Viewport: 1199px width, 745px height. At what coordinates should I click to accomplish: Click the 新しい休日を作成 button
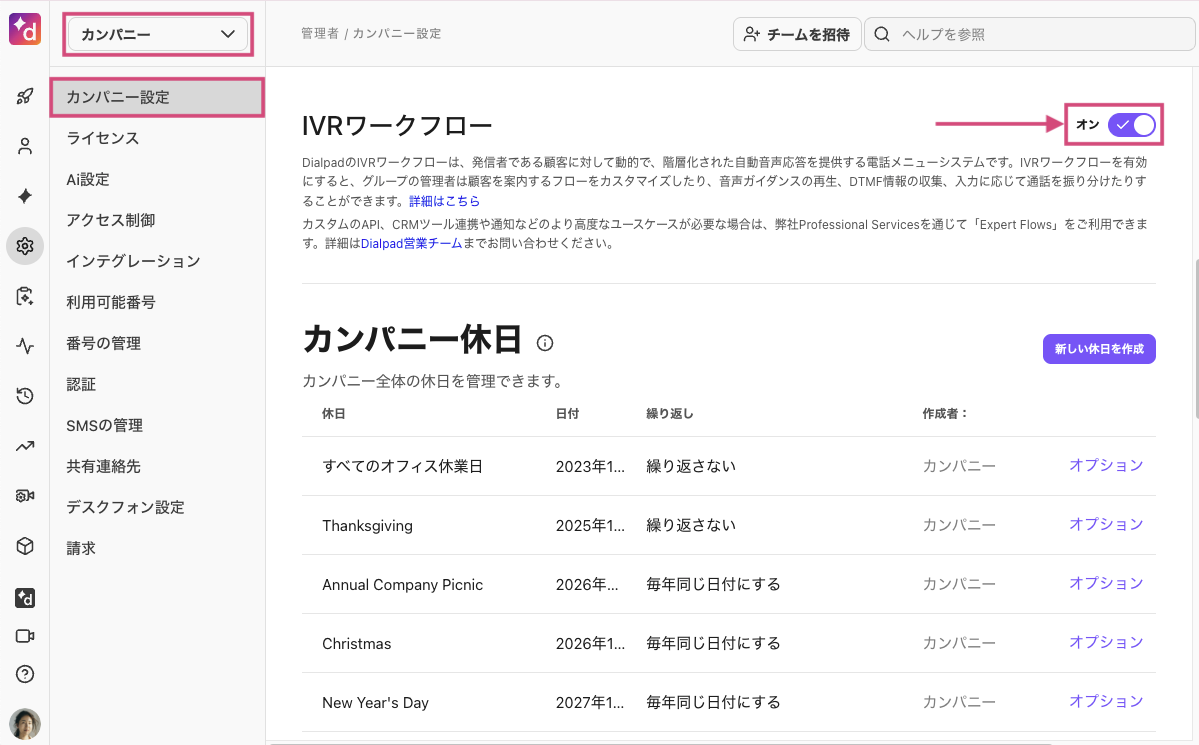pos(1098,349)
